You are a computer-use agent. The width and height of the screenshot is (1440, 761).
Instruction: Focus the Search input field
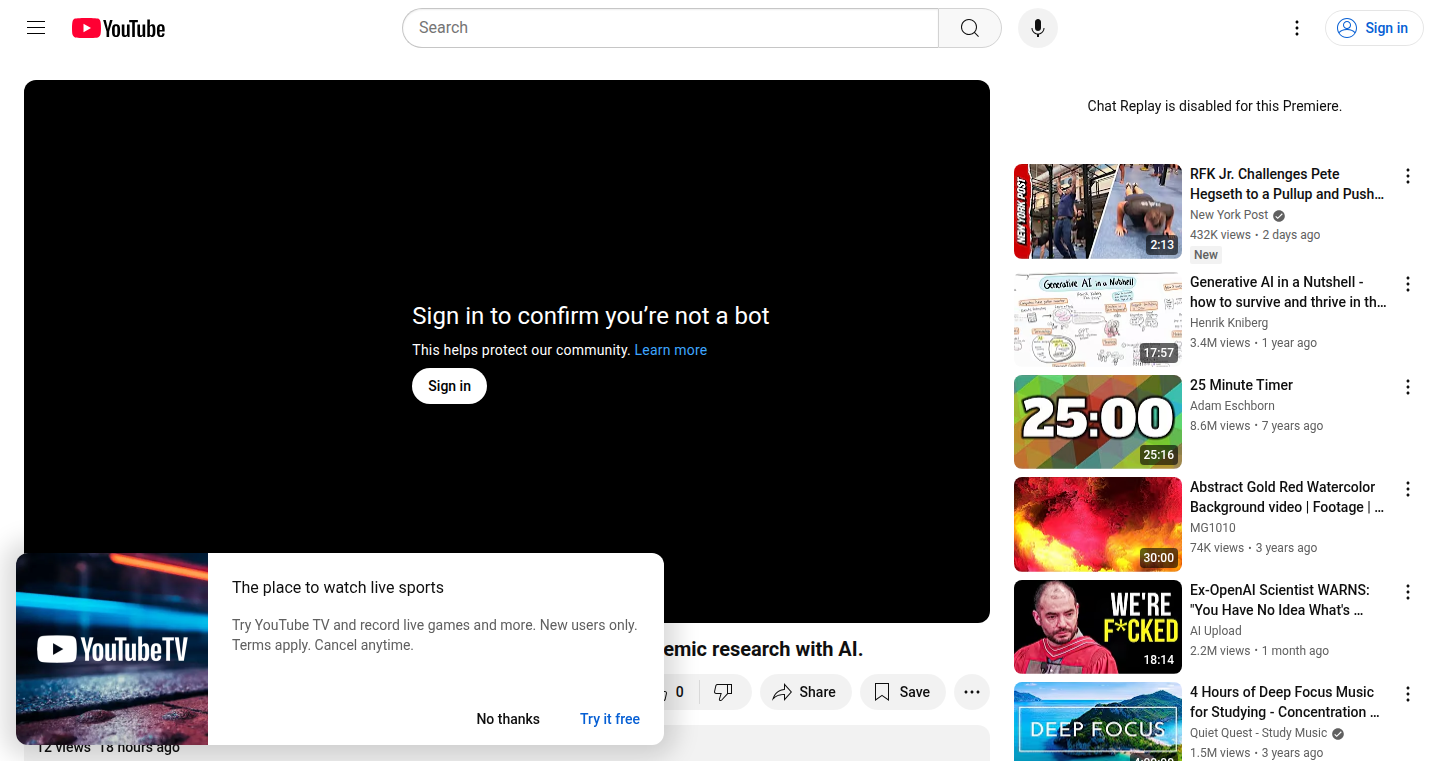pyautogui.click(x=670, y=28)
